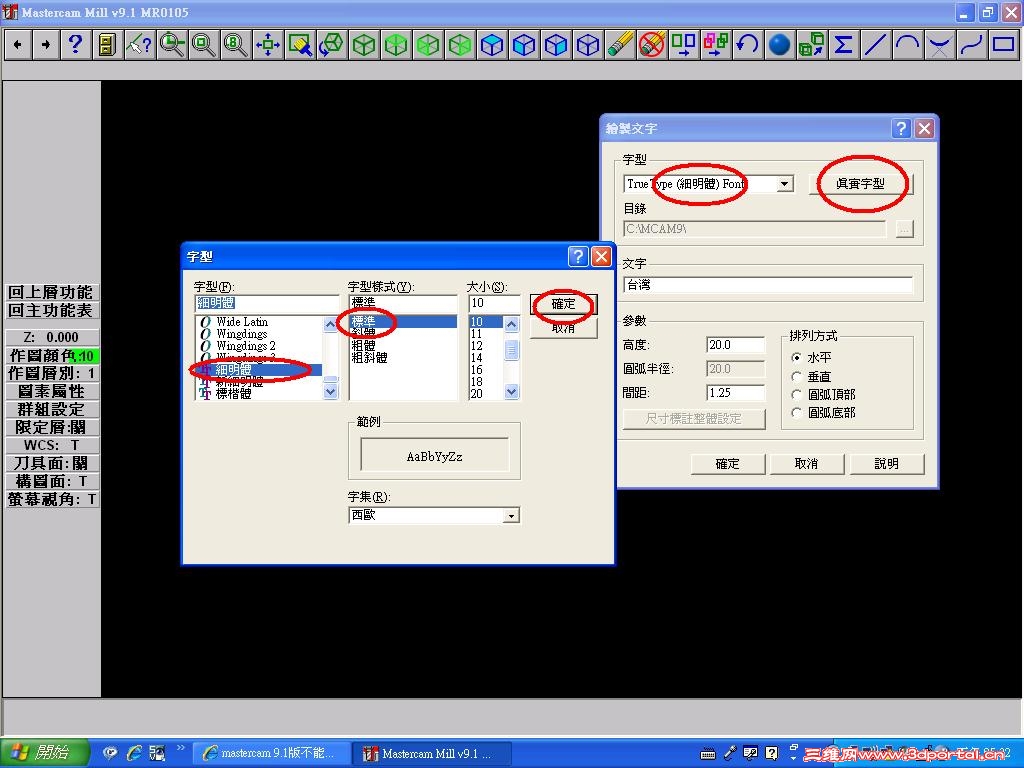The width and height of the screenshot is (1024, 768).
Task: Click the context help arrow-question icon
Action: point(140,45)
